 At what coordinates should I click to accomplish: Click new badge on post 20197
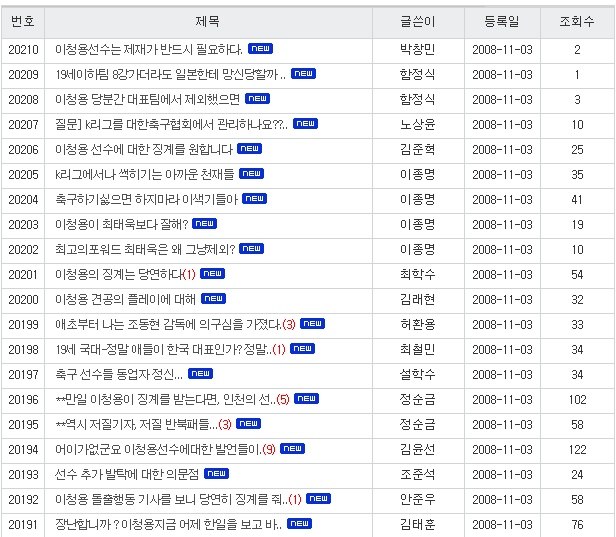[200, 373]
